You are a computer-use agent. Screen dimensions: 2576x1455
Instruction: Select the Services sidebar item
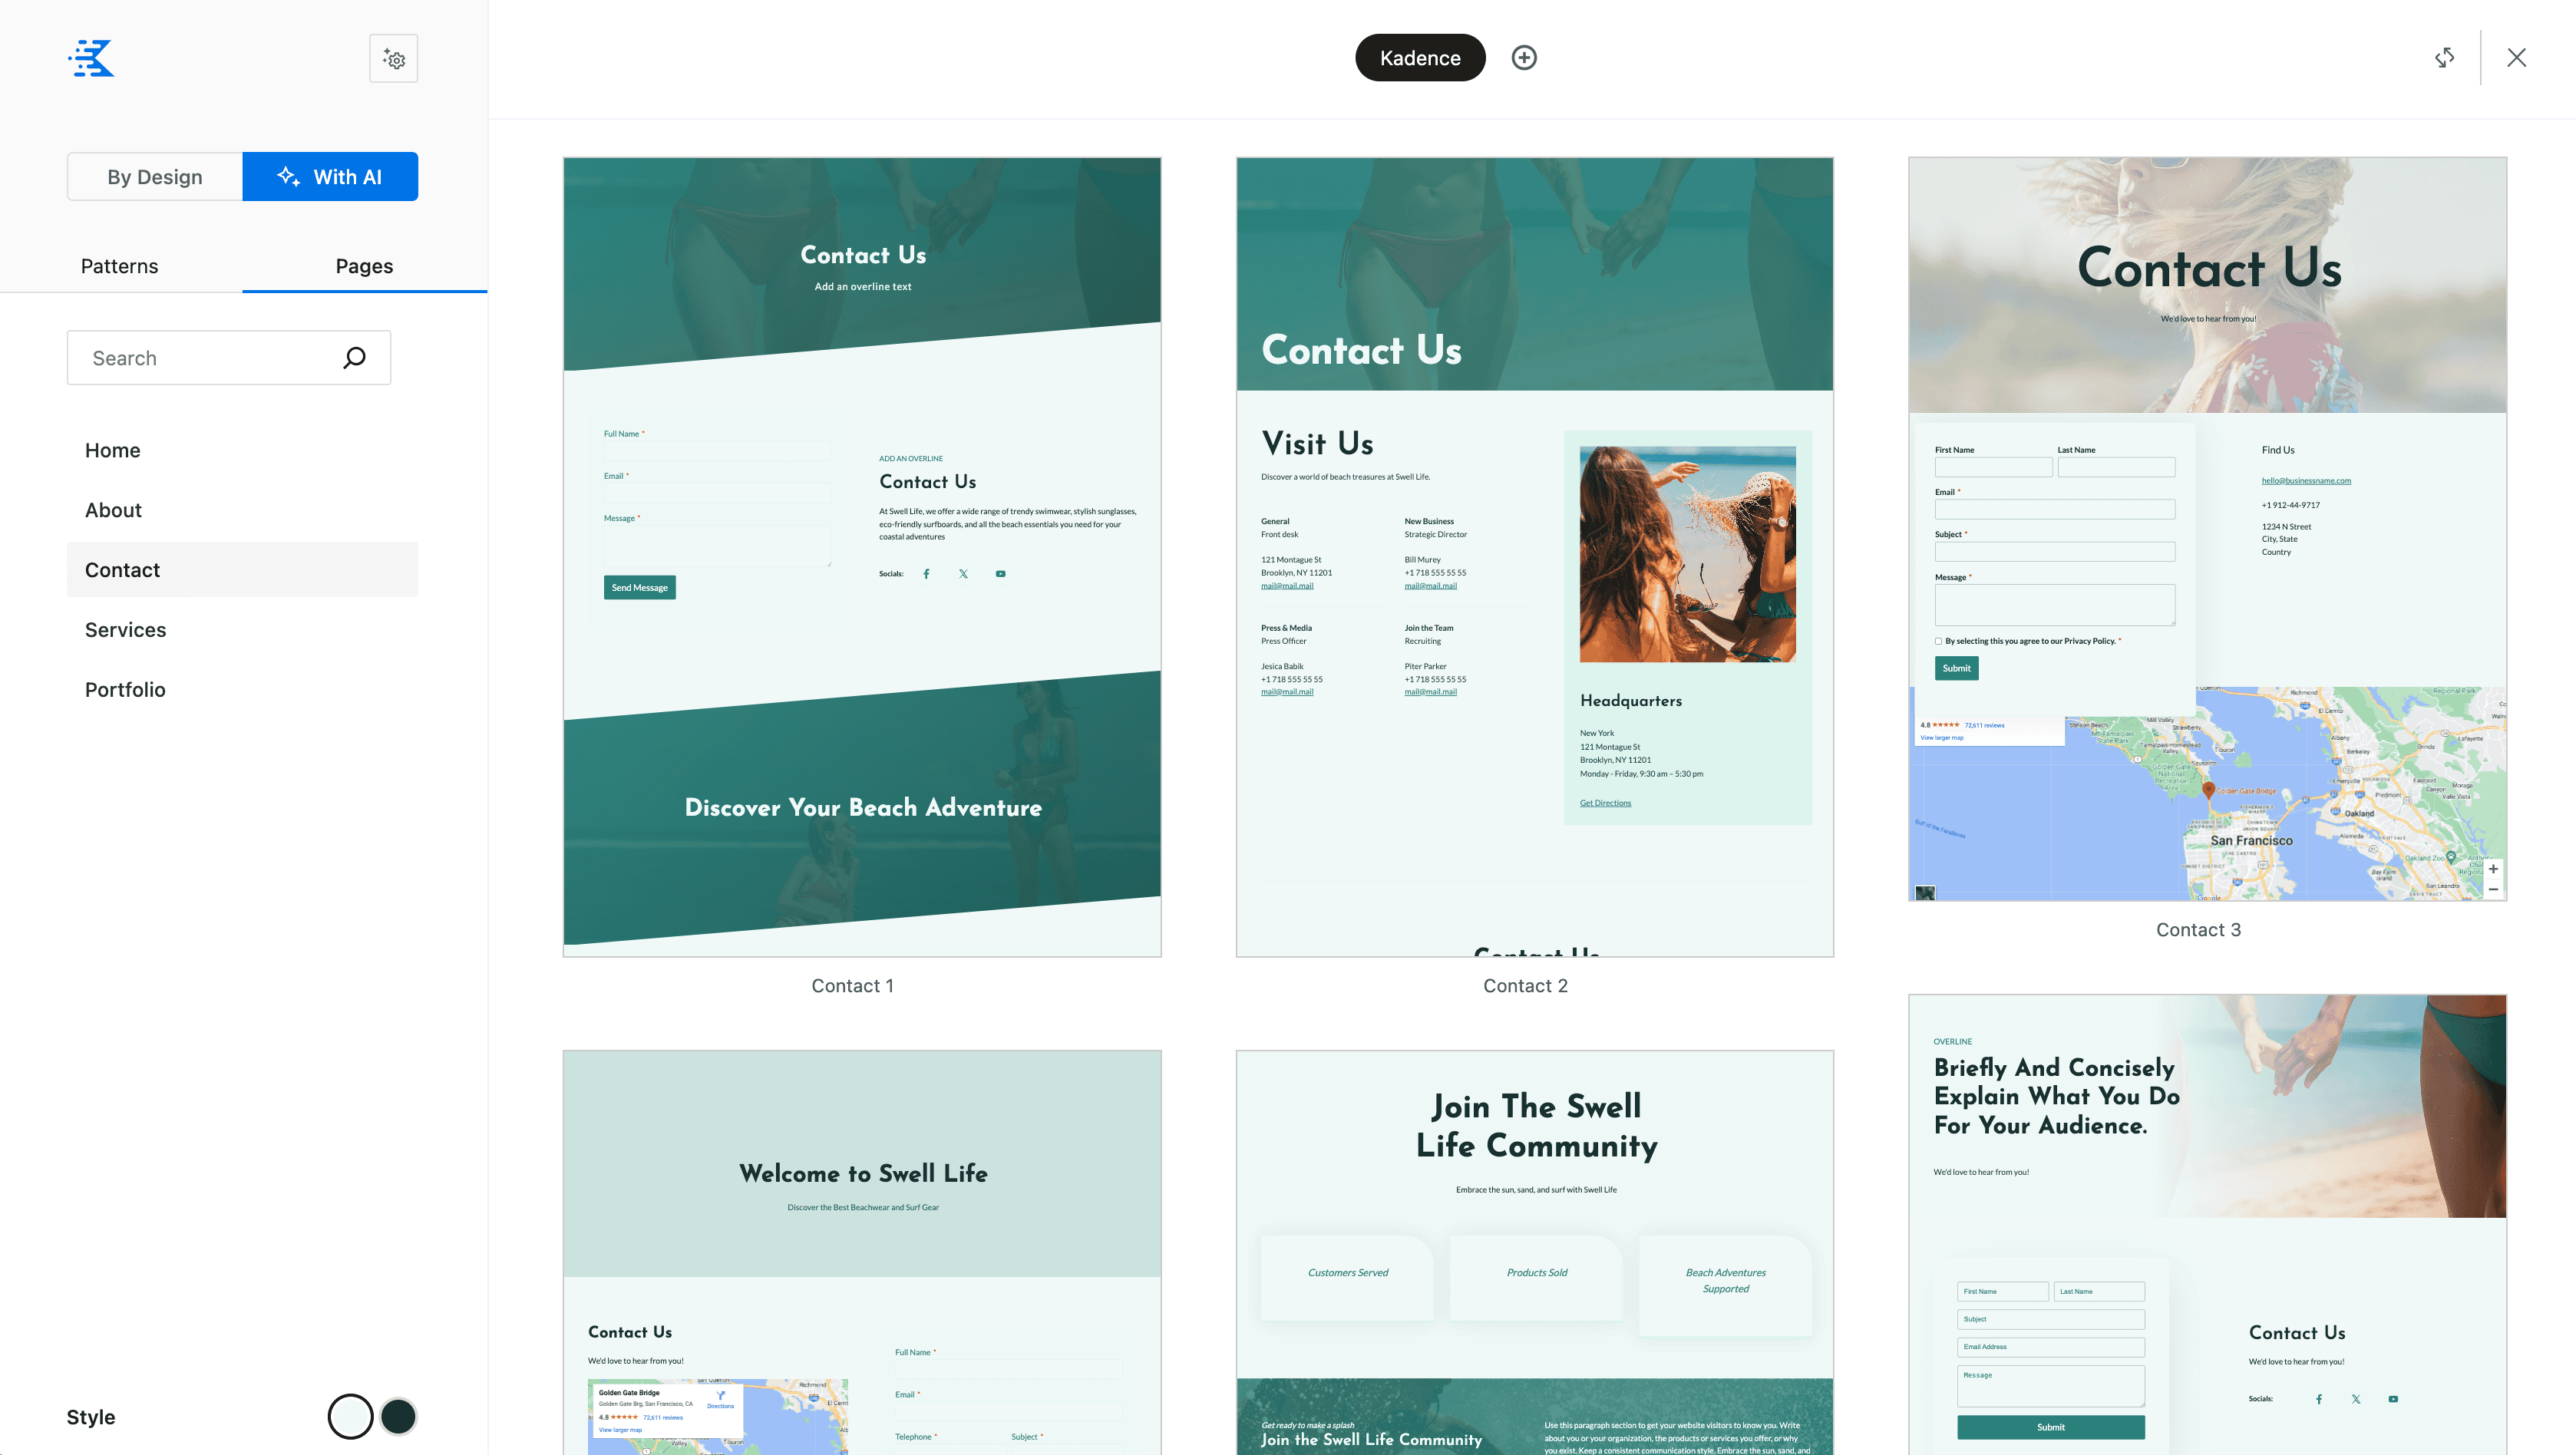pos(124,629)
